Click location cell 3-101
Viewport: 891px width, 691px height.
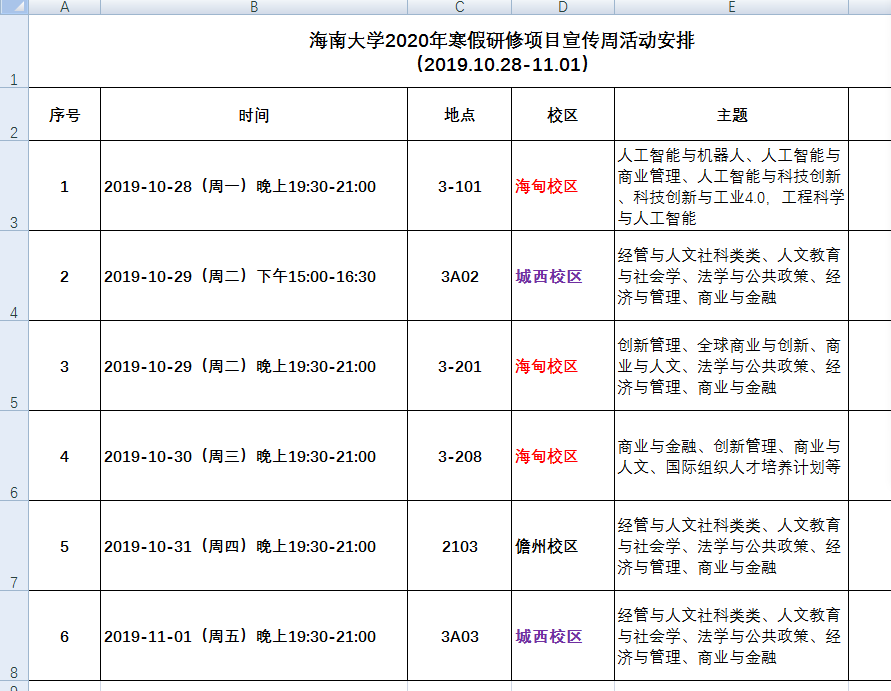coord(460,186)
